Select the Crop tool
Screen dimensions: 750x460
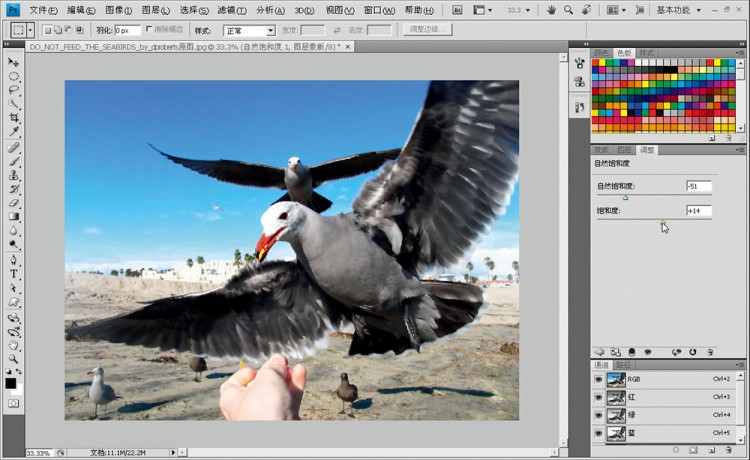pos(14,117)
